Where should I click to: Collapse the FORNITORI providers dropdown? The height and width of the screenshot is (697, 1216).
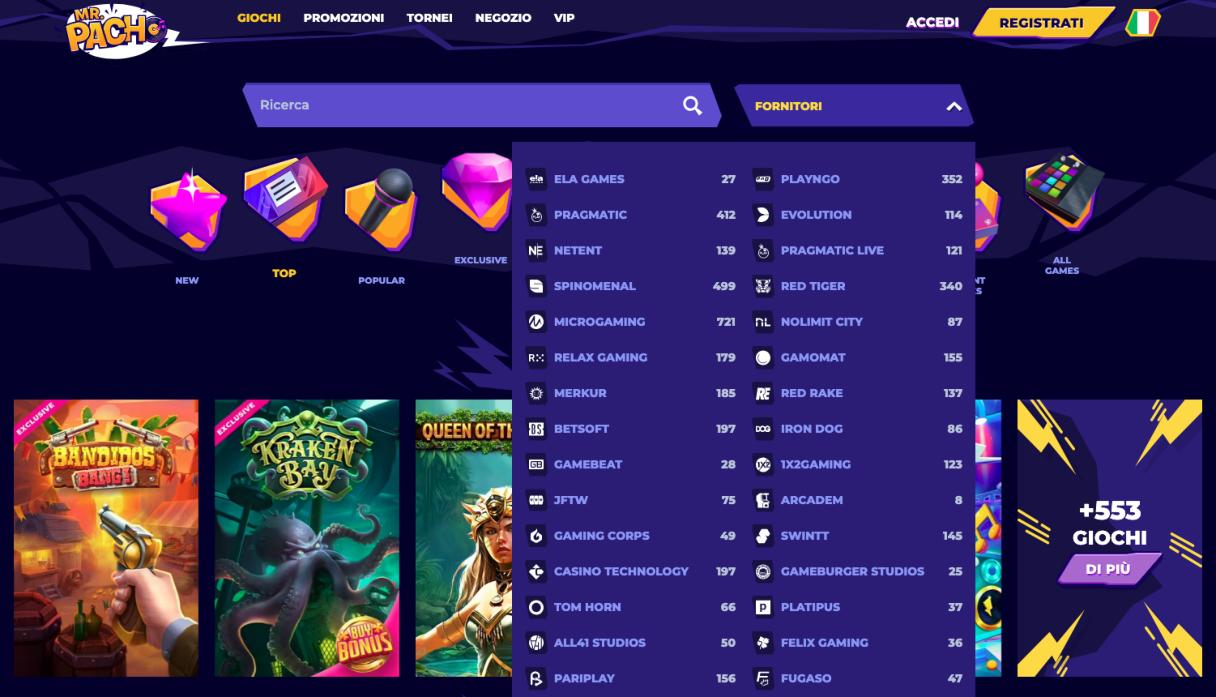point(953,106)
